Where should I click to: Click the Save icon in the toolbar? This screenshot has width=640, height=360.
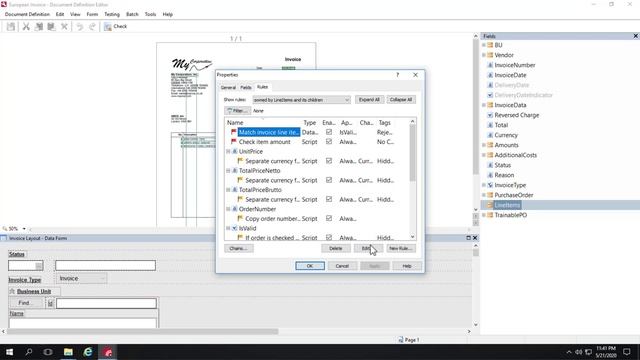click(x=11, y=27)
